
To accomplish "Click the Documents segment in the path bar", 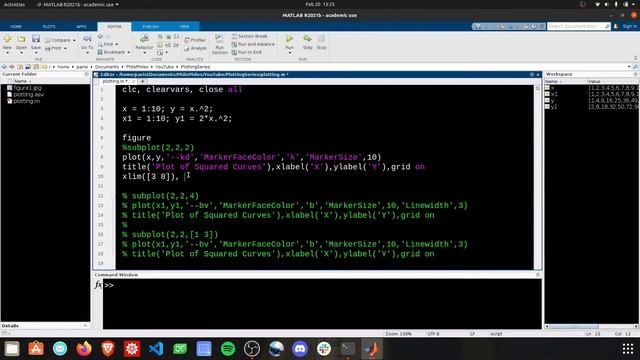I will (x=107, y=67).
